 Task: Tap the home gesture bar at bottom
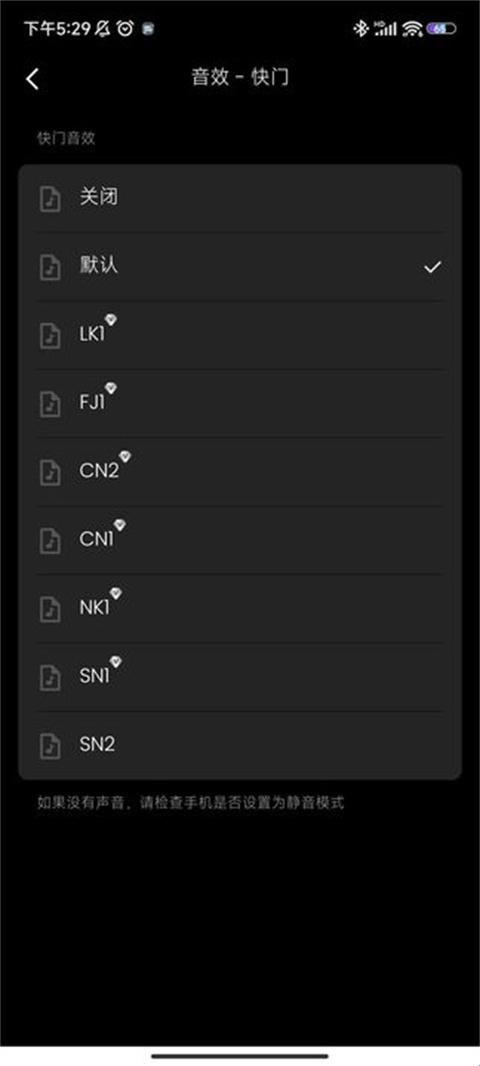pyautogui.click(x=240, y=1056)
